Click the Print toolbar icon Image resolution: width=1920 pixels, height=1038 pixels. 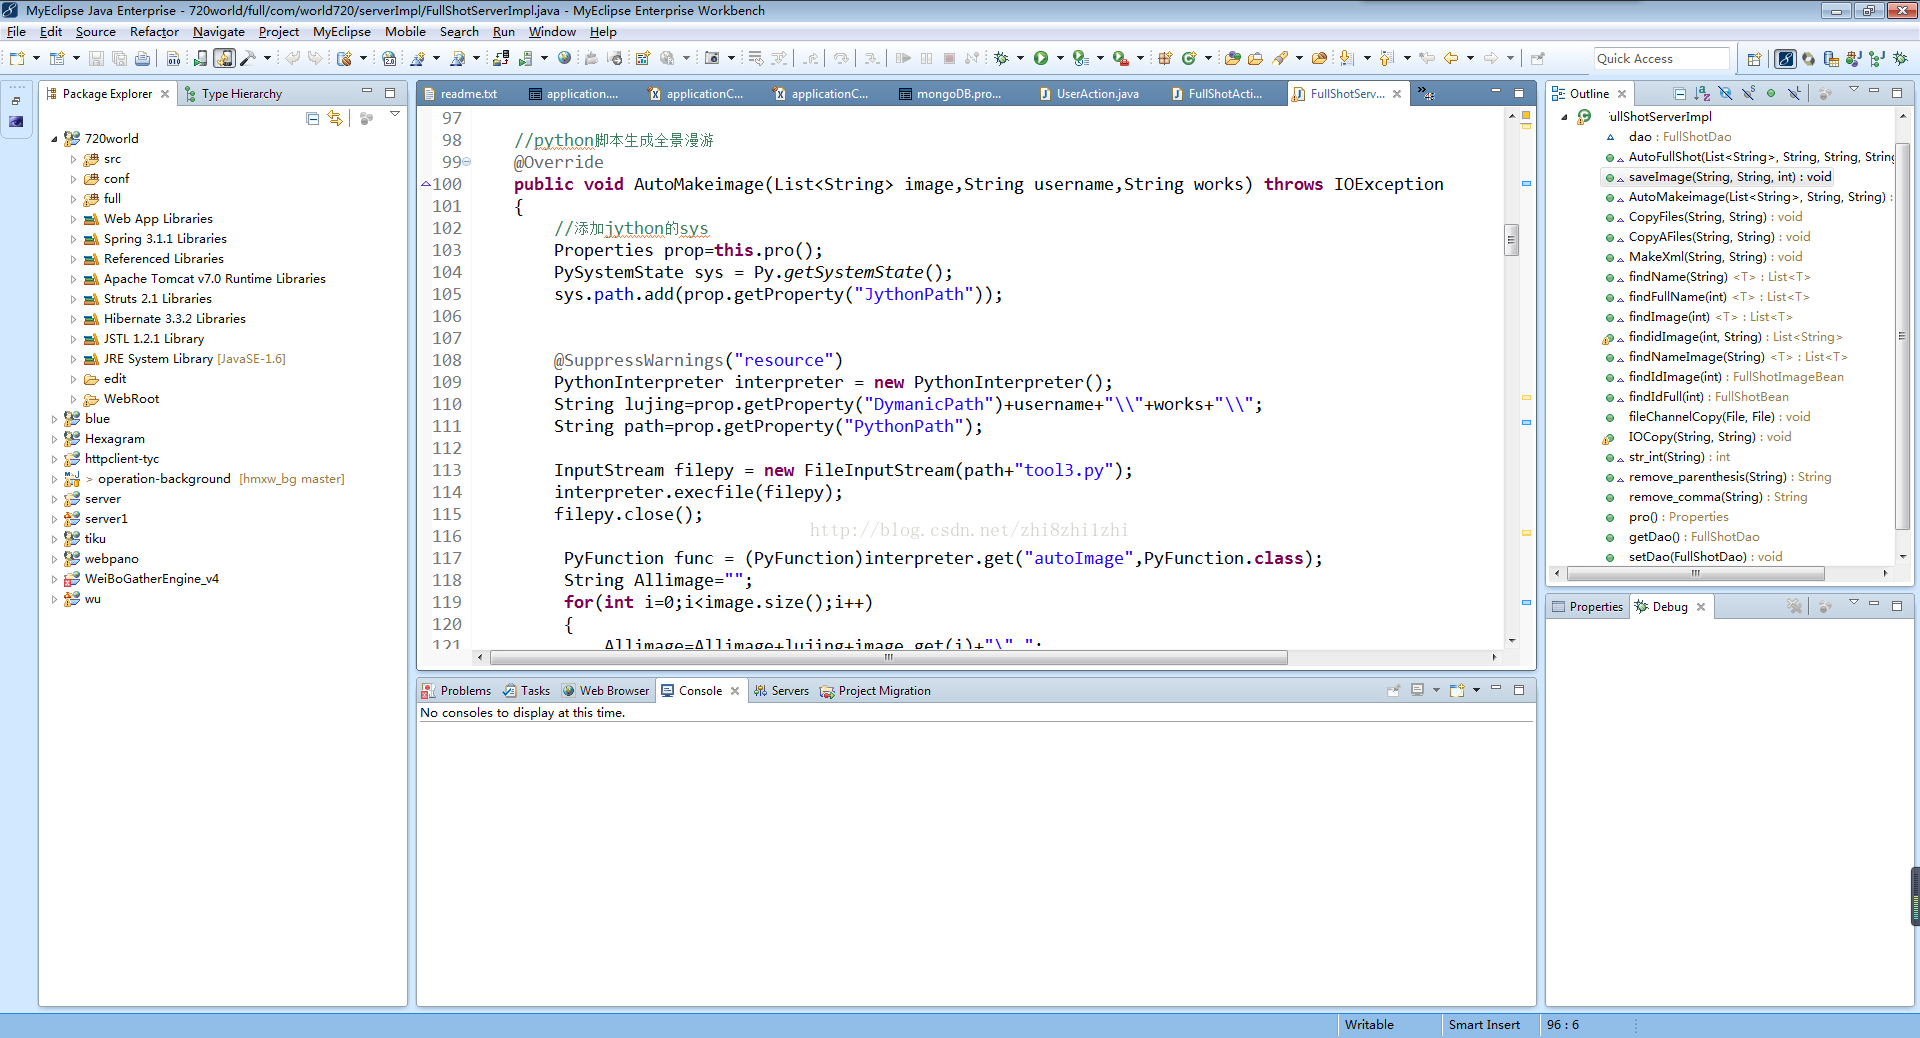coord(143,58)
